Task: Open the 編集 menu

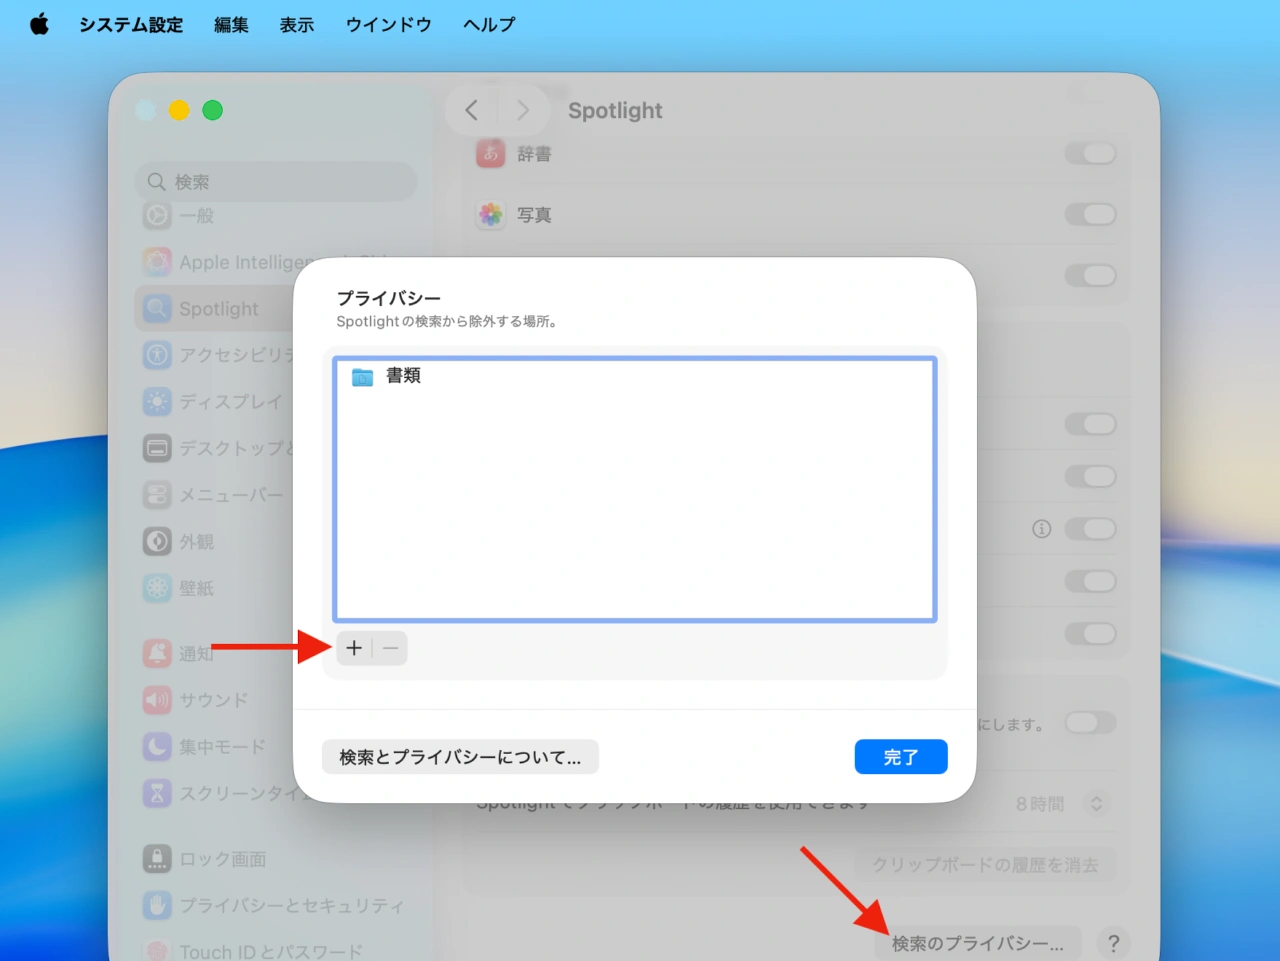Action: pyautogui.click(x=231, y=24)
